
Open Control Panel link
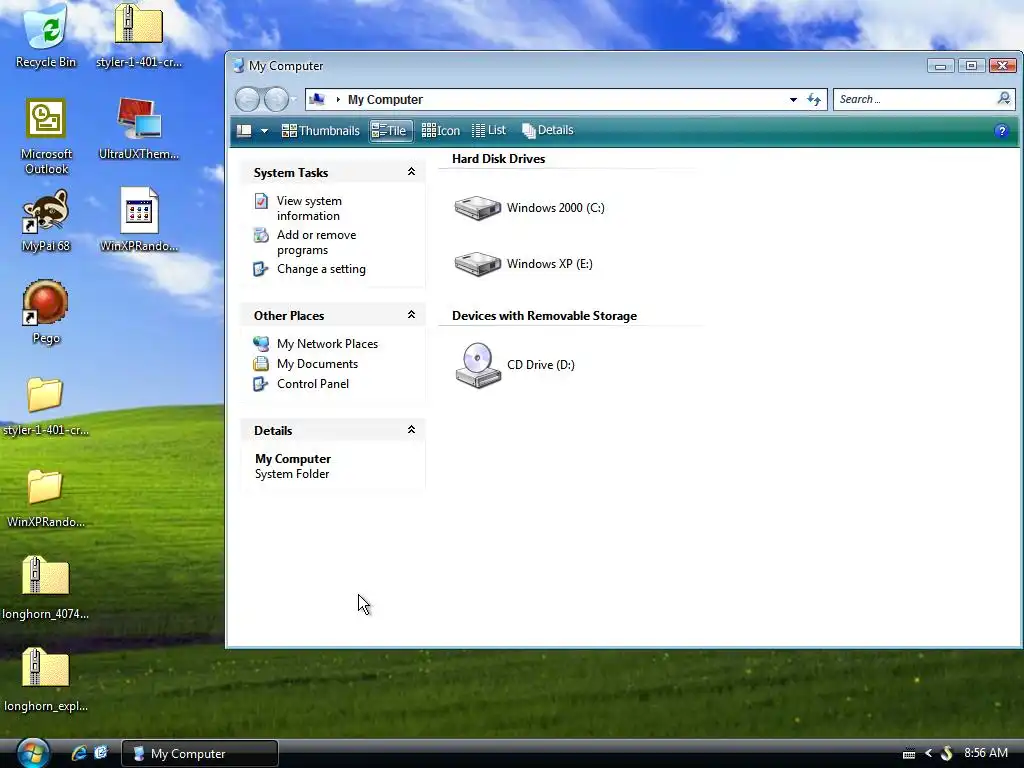(301, 384)
